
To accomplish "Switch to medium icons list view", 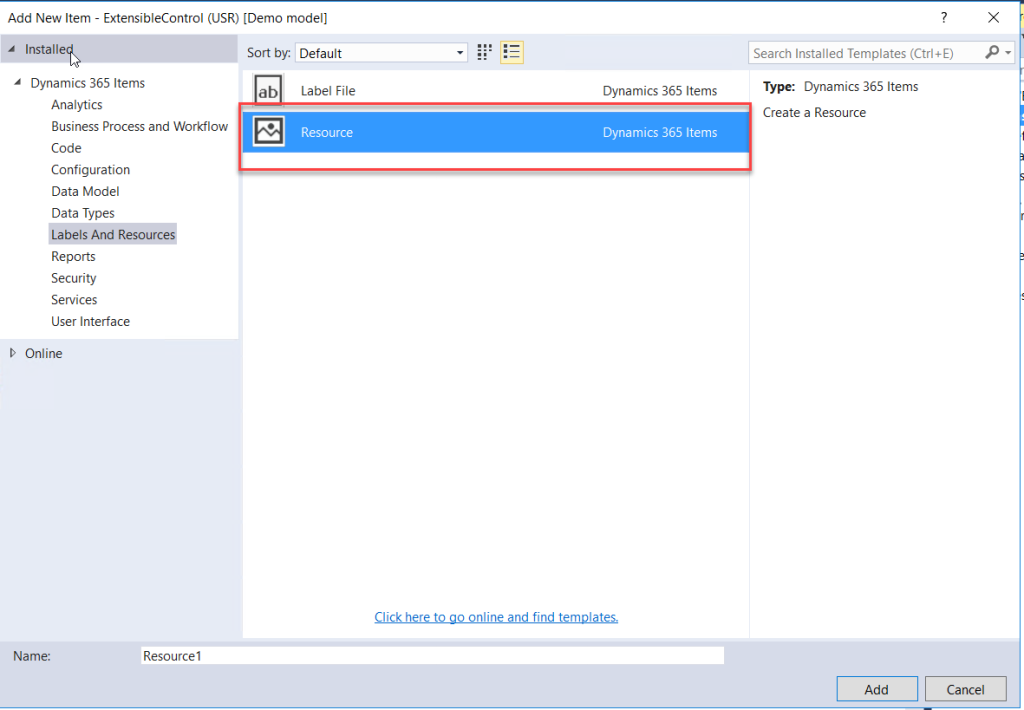I will (x=512, y=52).
